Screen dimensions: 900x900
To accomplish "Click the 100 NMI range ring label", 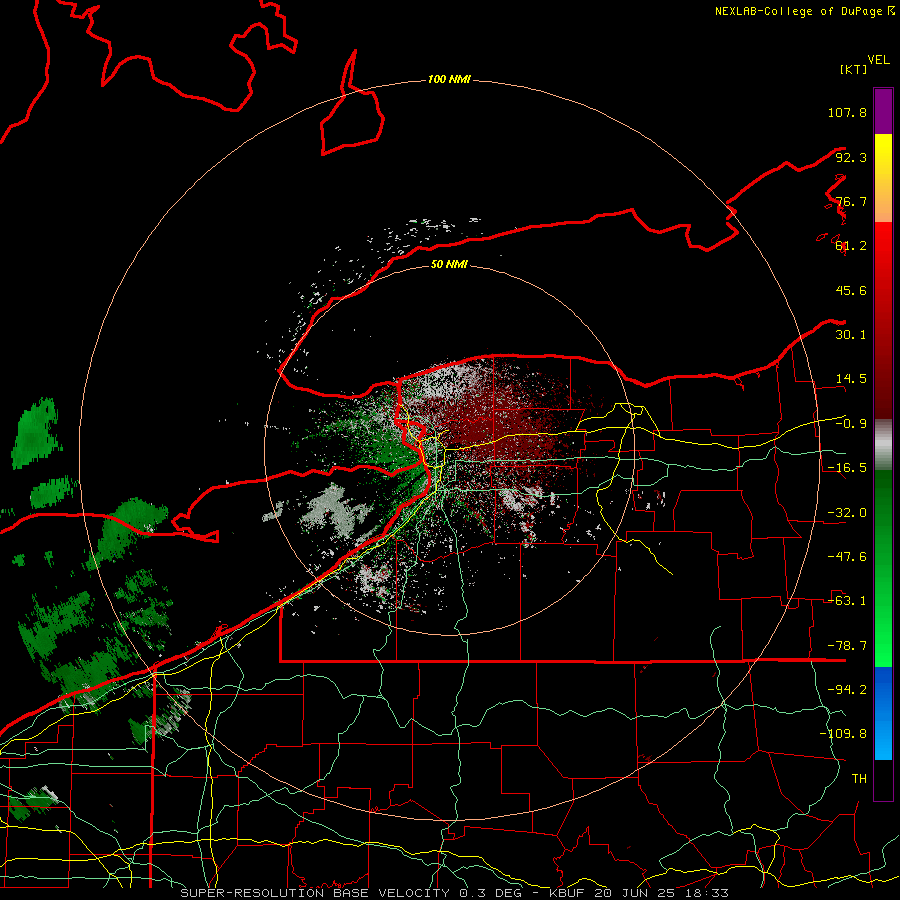I will pyautogui.click(x=449, y=79).
